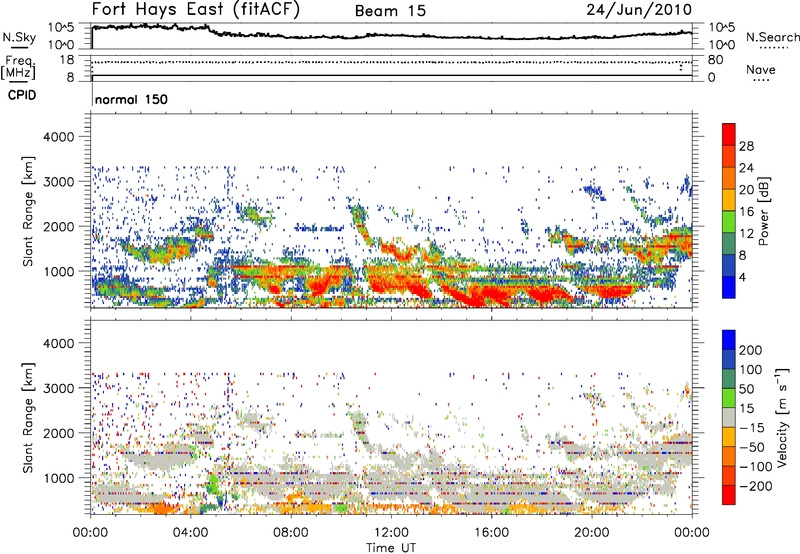The width and height of the screenshot is (800, 554).
Task: Select the 'Freq. [MHz]' axis label
Action: [18, 68]
